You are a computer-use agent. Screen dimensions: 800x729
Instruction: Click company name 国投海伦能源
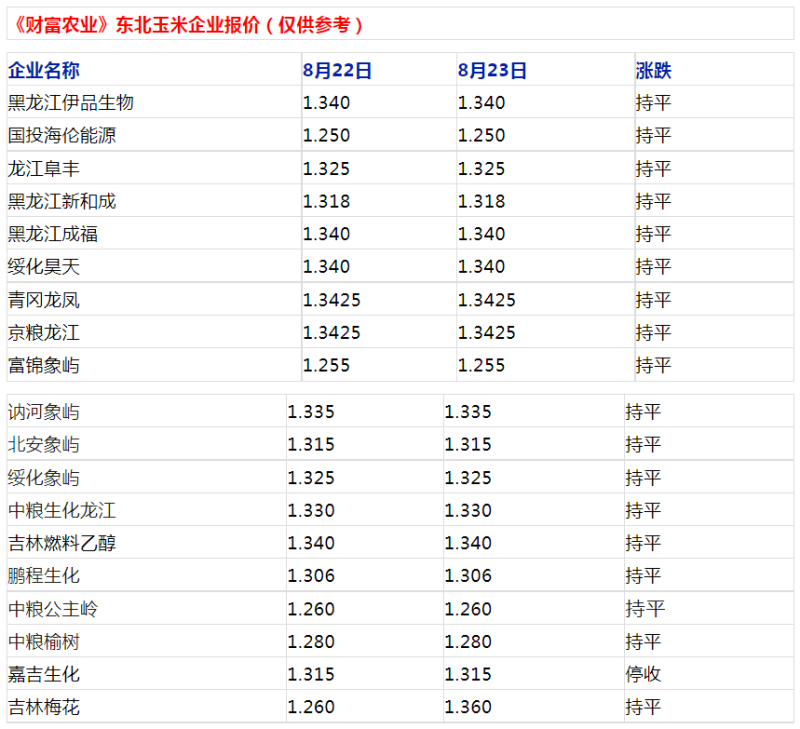pyautogui.click(x=62, y=135)
